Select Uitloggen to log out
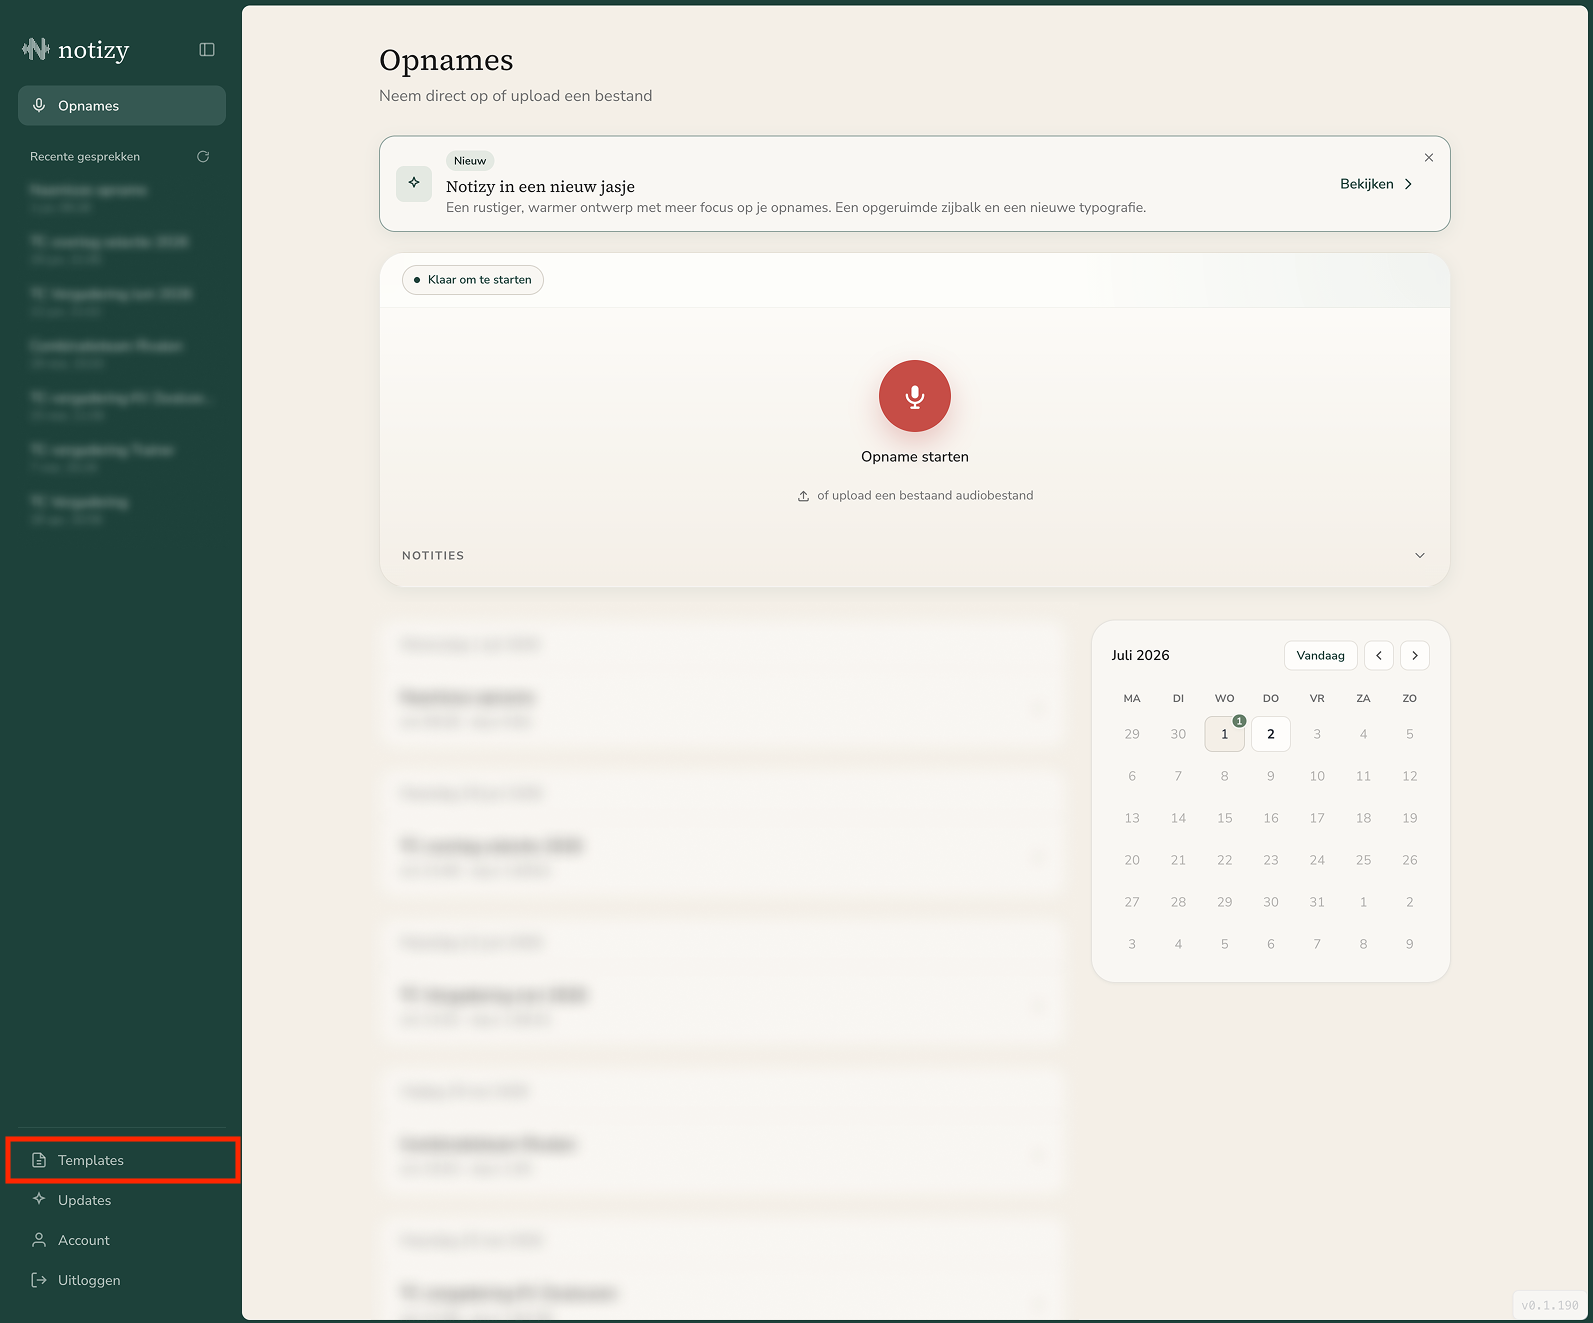Viewport: 1593px width, 1323px height. click(x=122, y=1280)
